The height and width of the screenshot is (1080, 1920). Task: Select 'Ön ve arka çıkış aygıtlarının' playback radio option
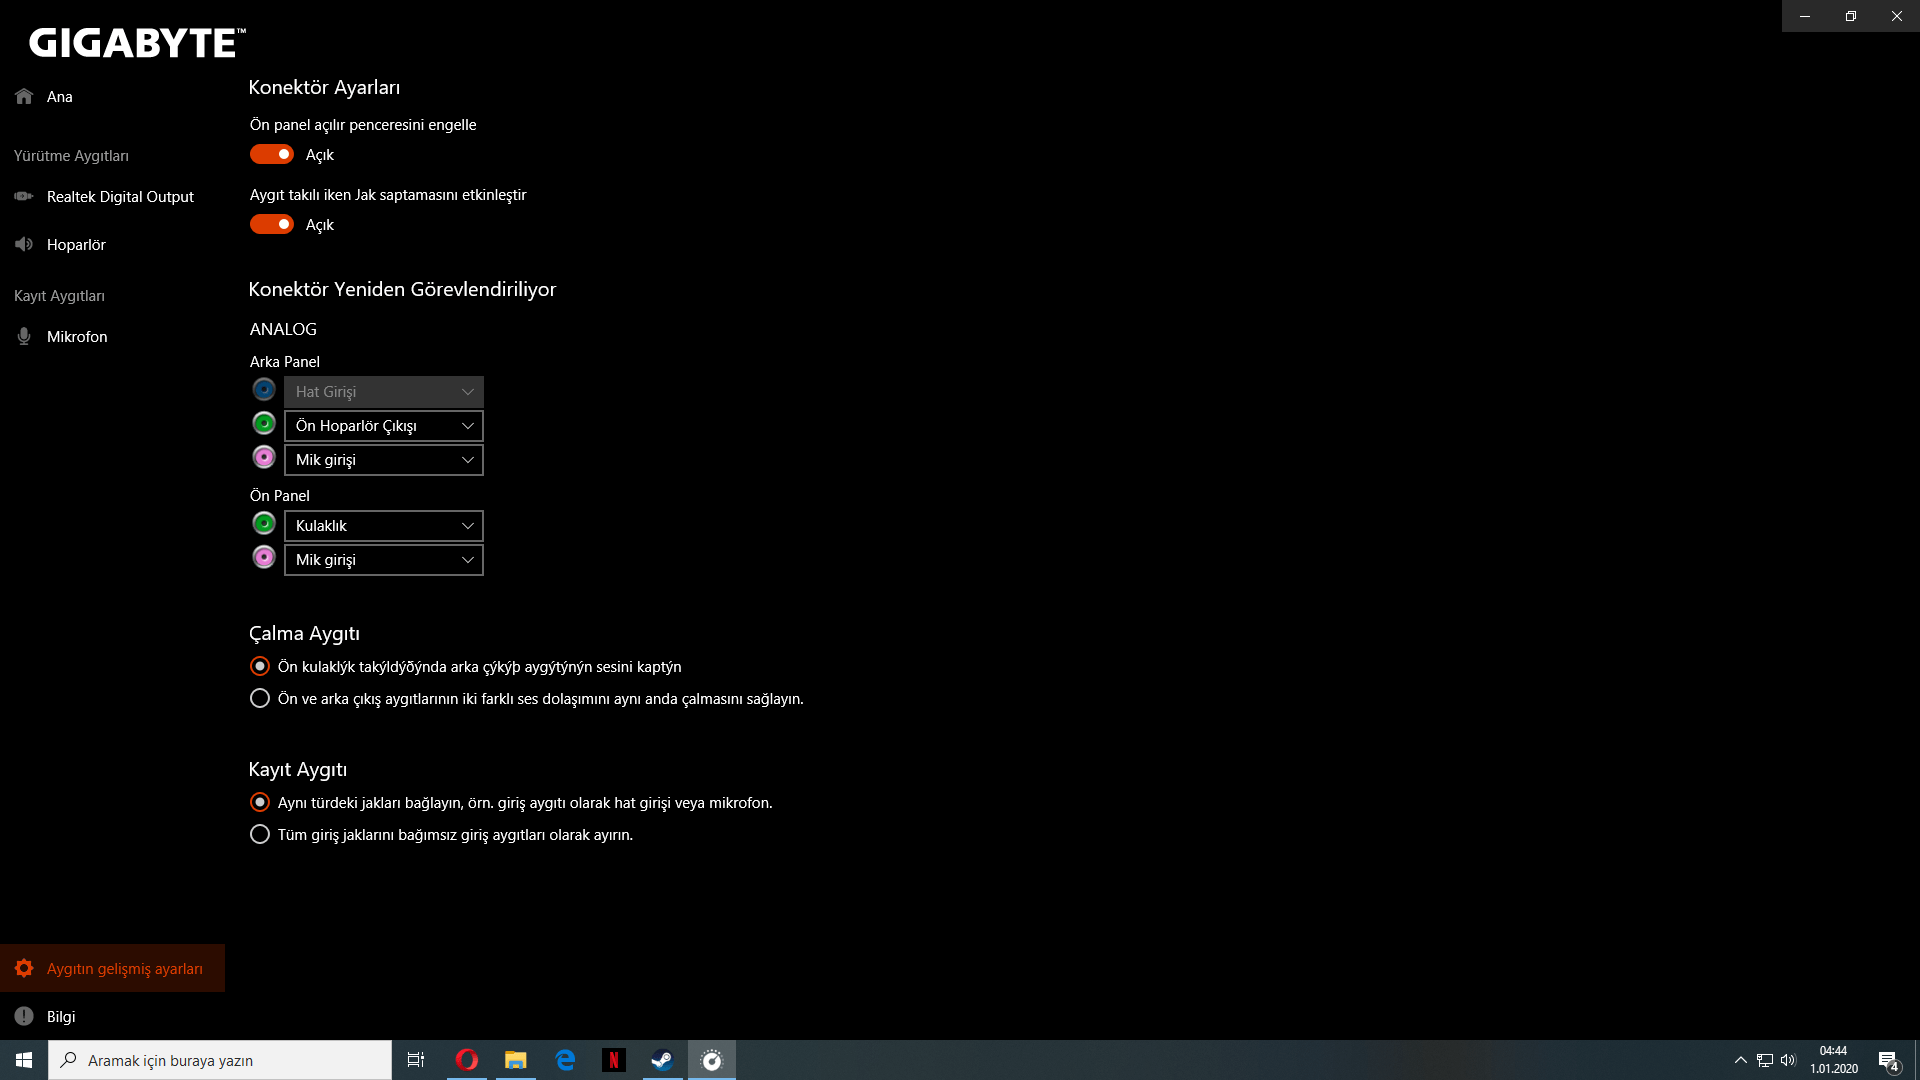pos(260,699)
